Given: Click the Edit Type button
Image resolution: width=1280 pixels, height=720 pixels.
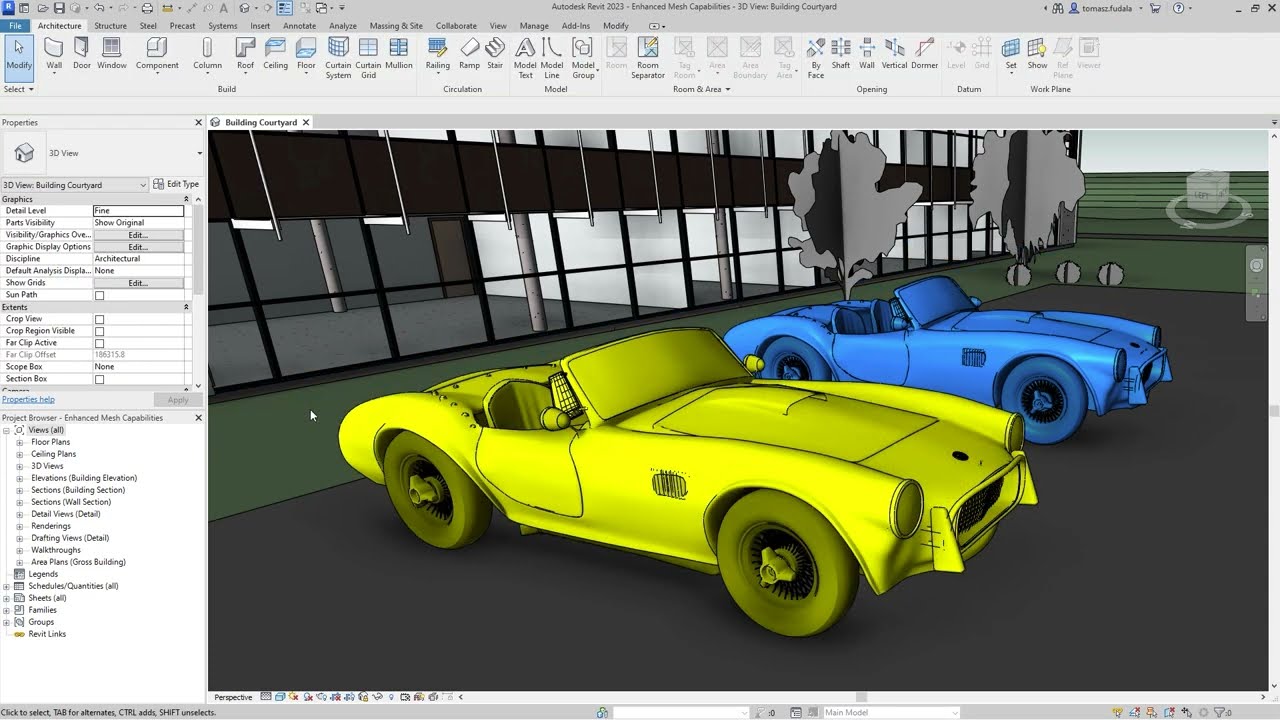Looking at the screenshot, I should (176, 184).
